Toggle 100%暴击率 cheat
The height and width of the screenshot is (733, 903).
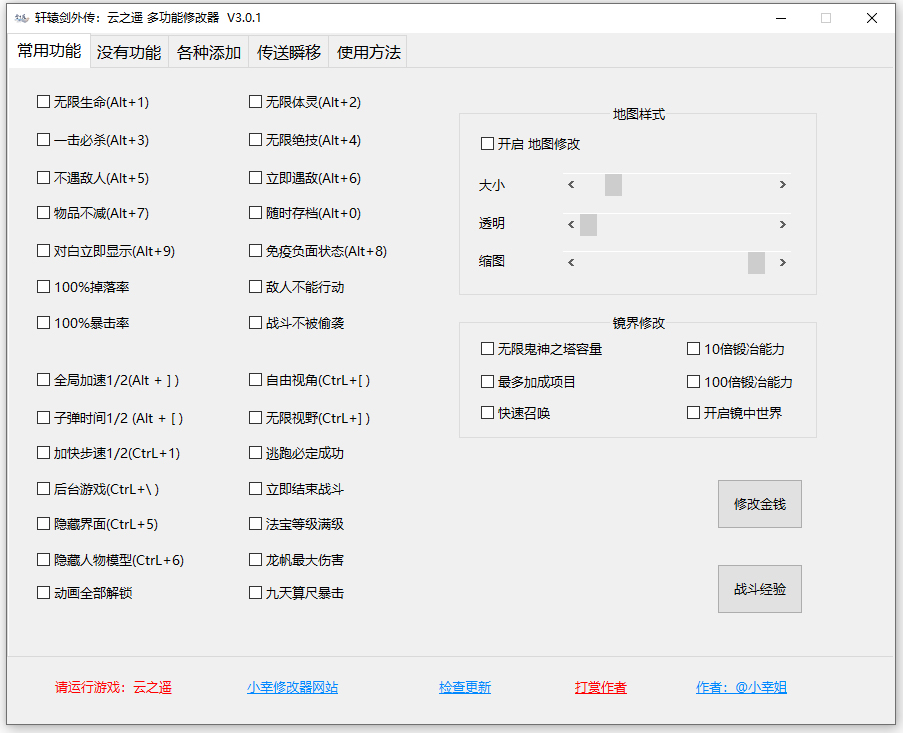tap(42, 322)
